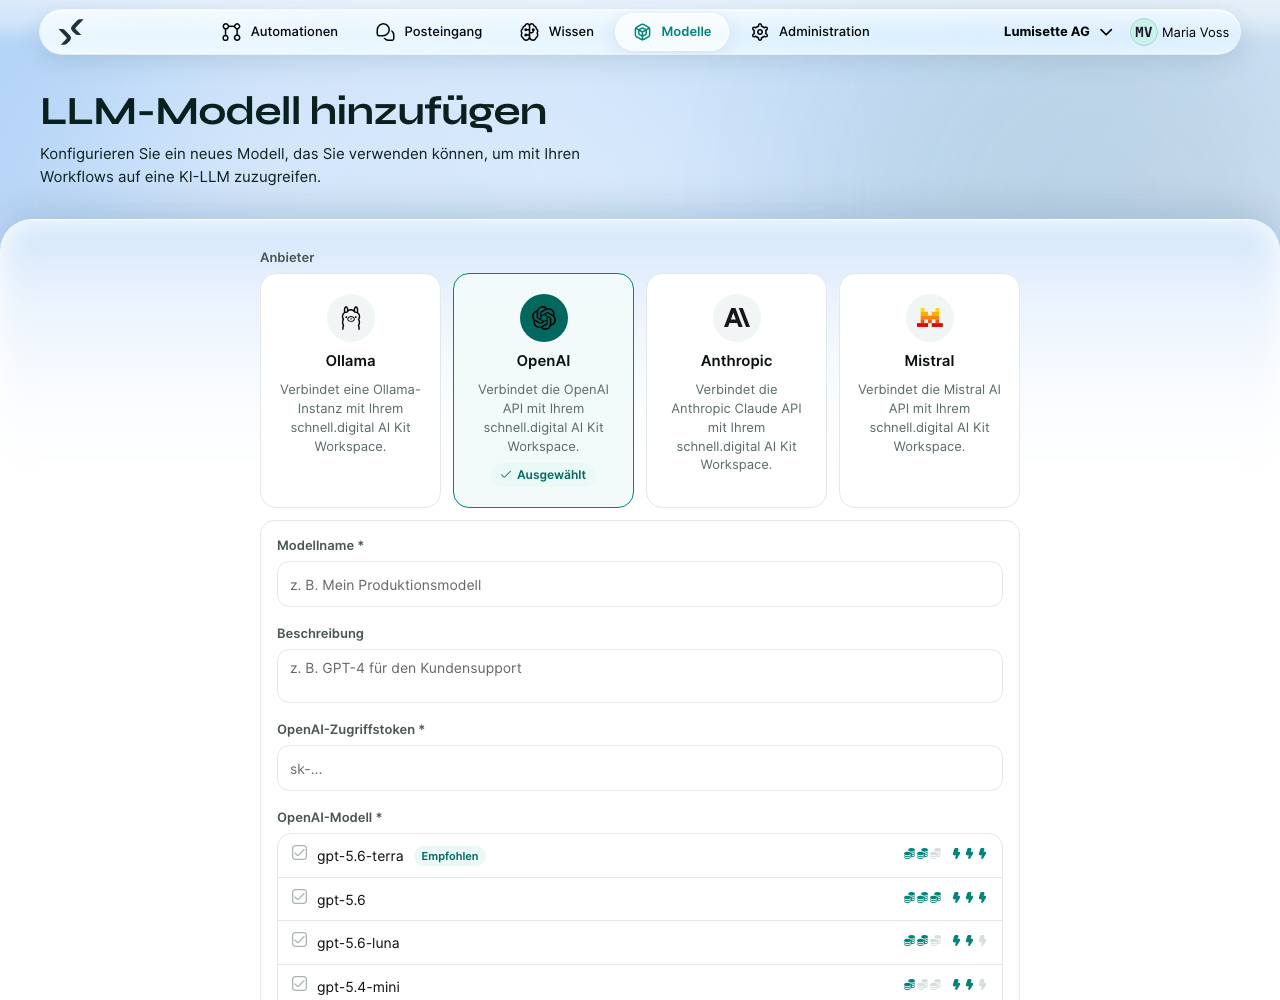The height and width of the screenshot is (1000, 1280).
Task: Click the Maria Voss user name
Action: (x=1195, y=32)
